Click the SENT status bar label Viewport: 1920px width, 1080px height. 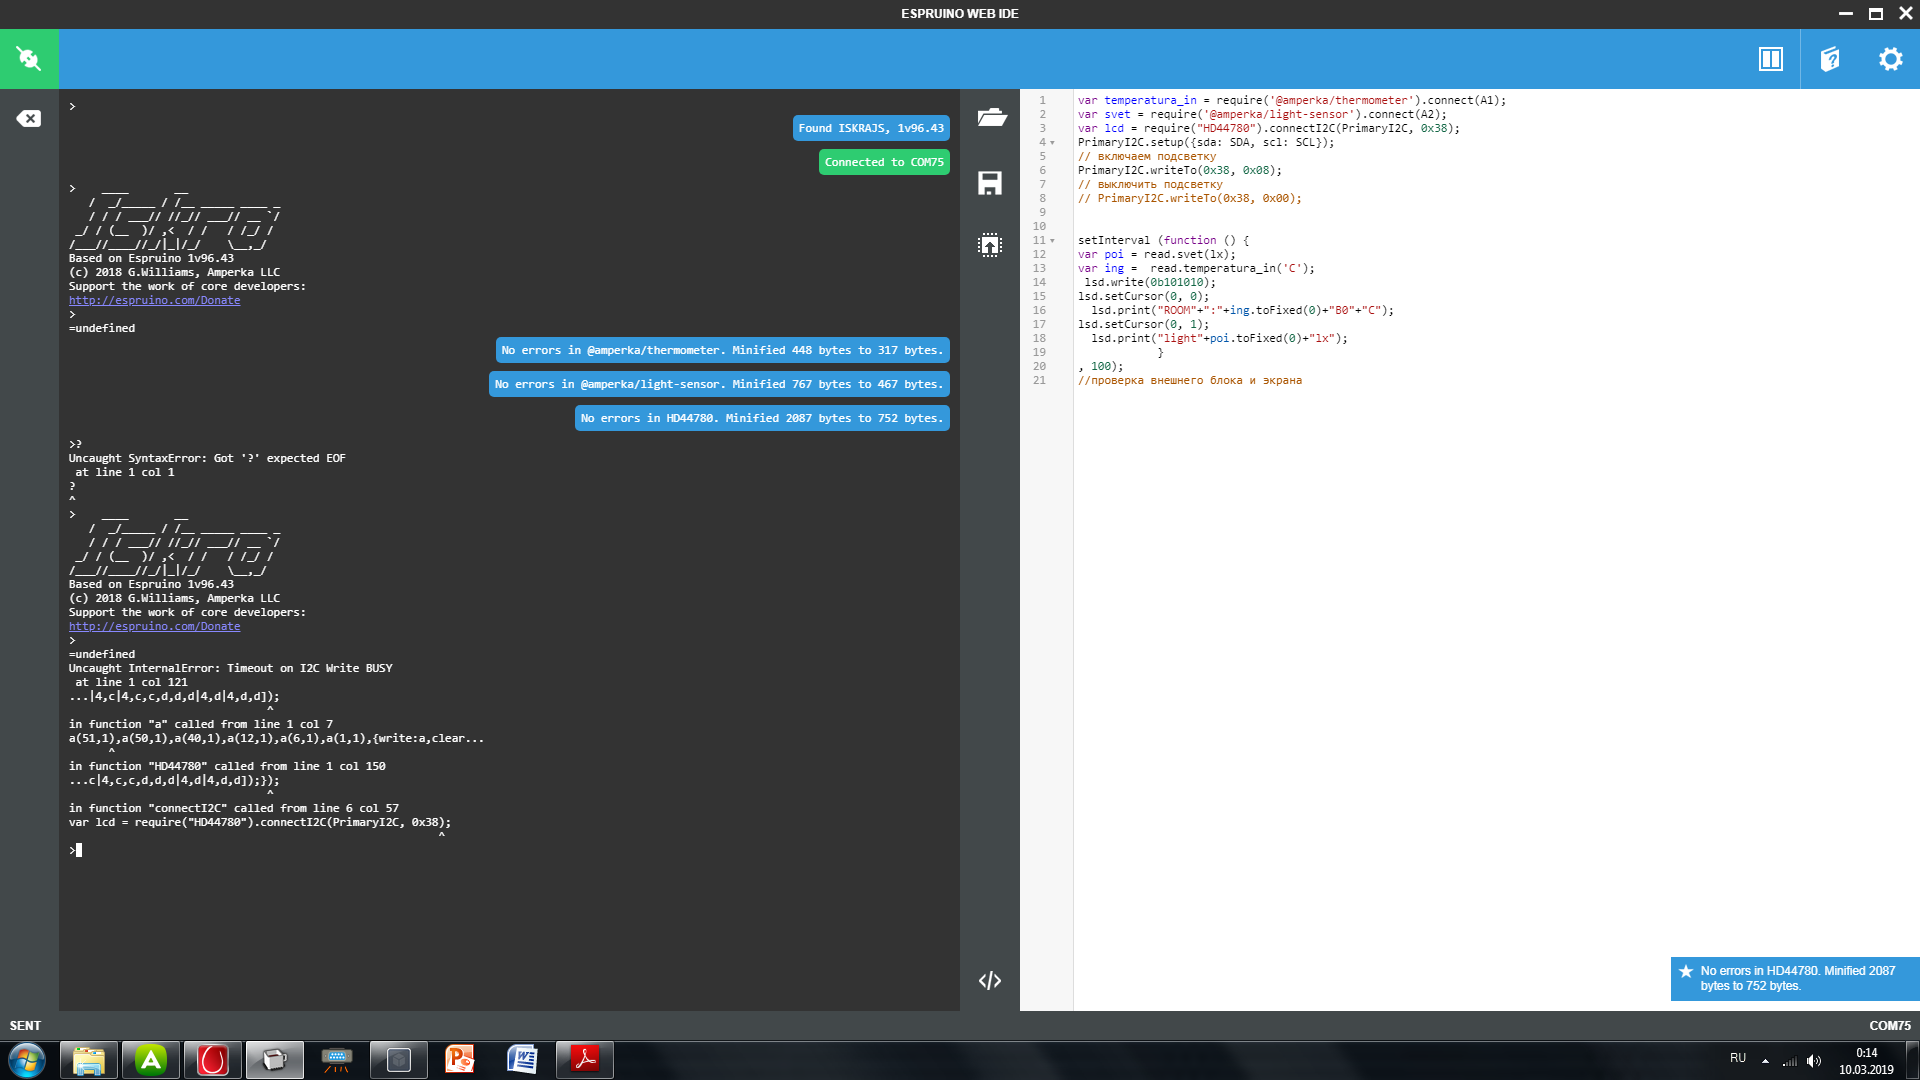coord(25,1026)
